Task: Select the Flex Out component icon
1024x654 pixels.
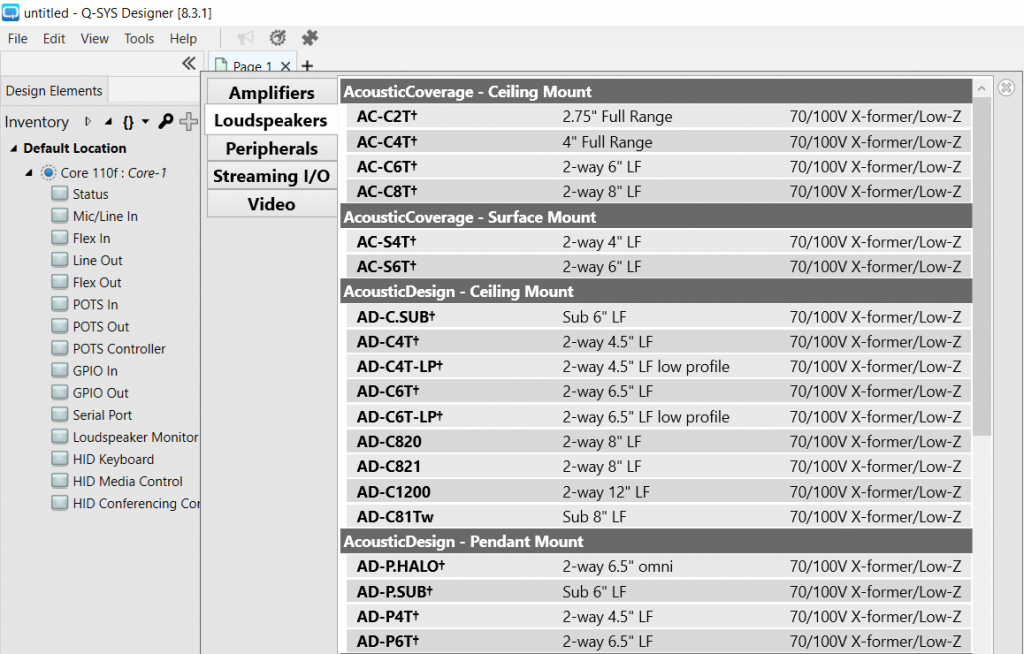Action: pyautogui.click(x=59, y=282)
